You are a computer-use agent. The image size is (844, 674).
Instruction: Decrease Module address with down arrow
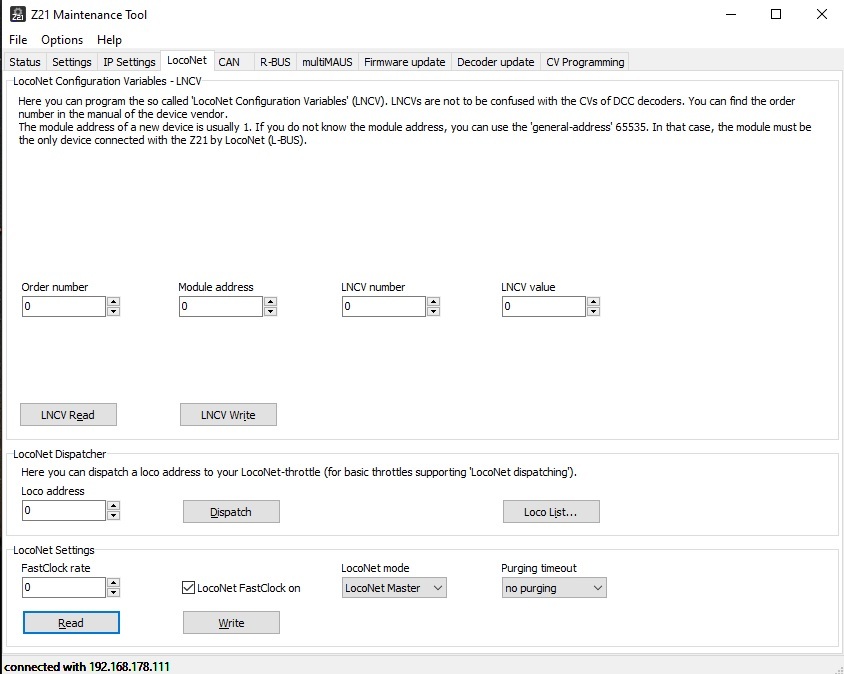[271, 311]
